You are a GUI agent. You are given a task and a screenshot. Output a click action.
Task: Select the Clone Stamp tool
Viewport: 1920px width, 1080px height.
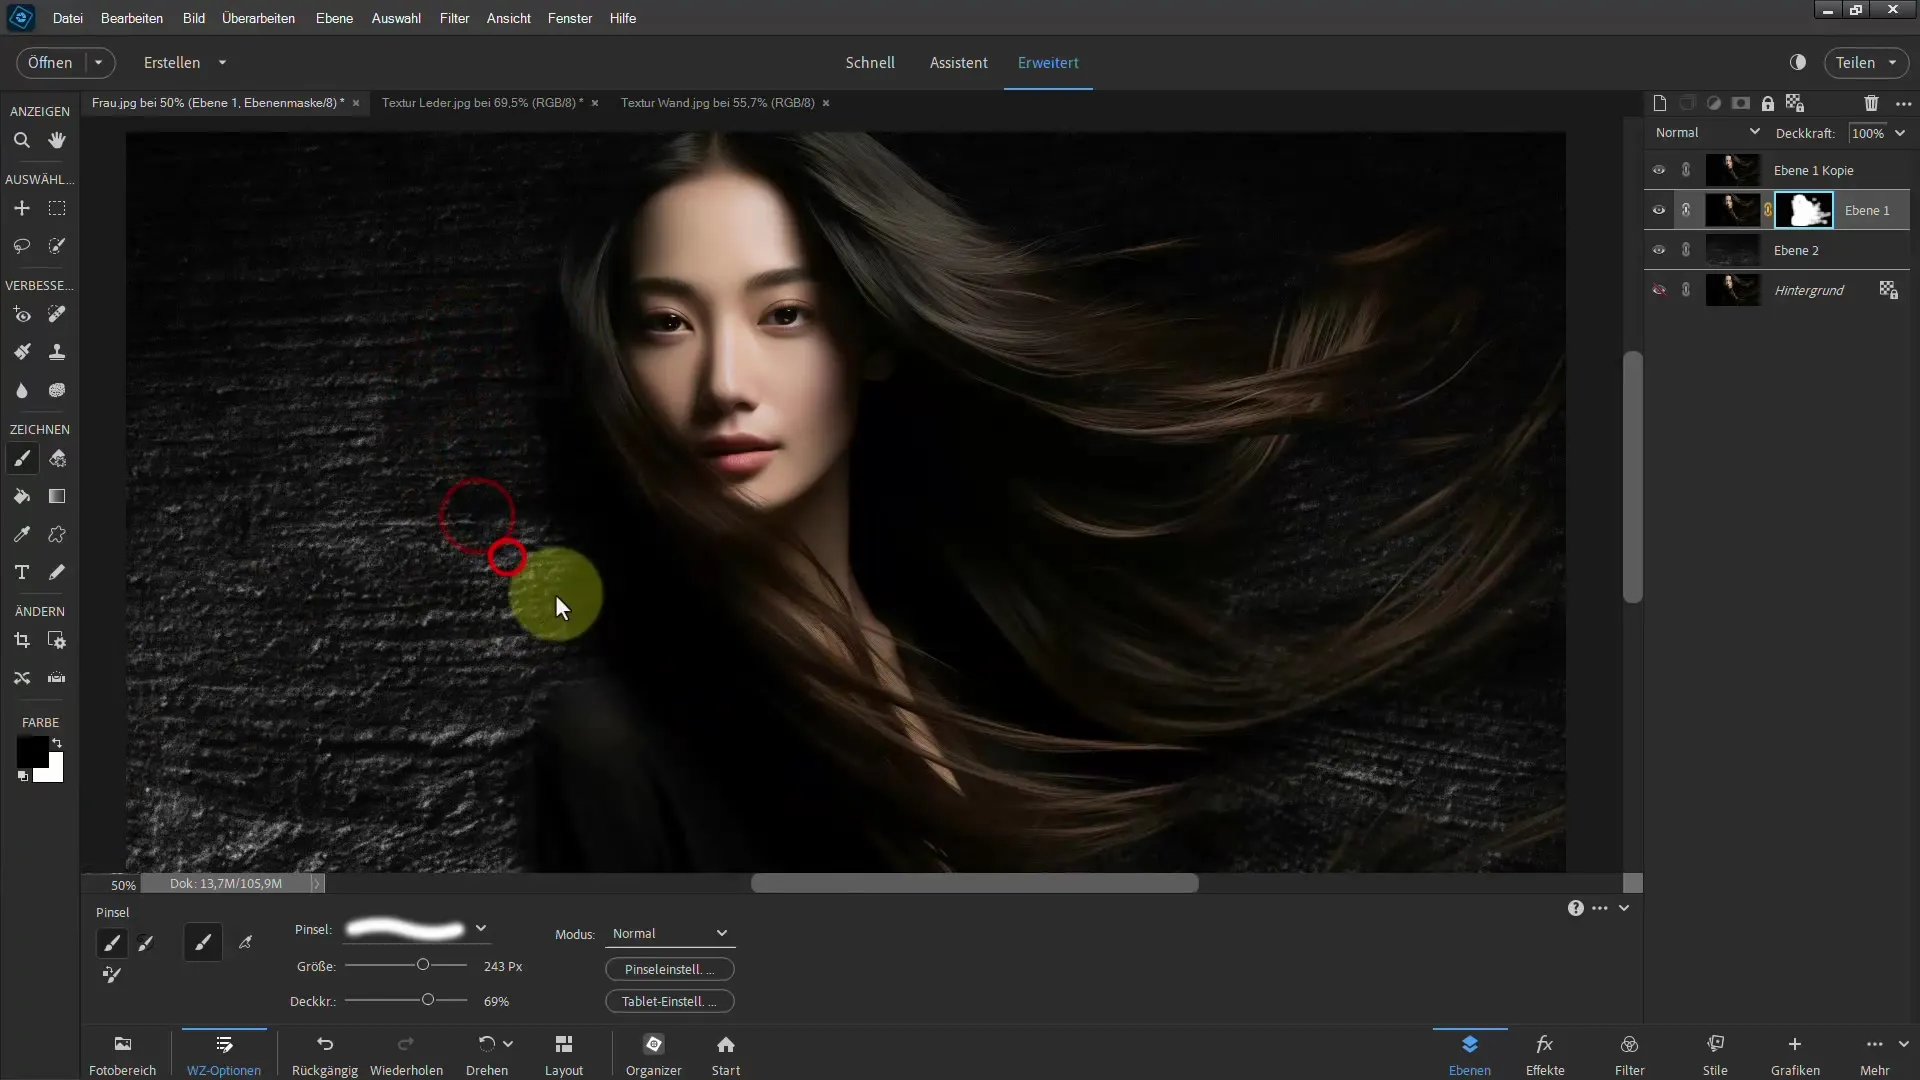tap(57, 352)
